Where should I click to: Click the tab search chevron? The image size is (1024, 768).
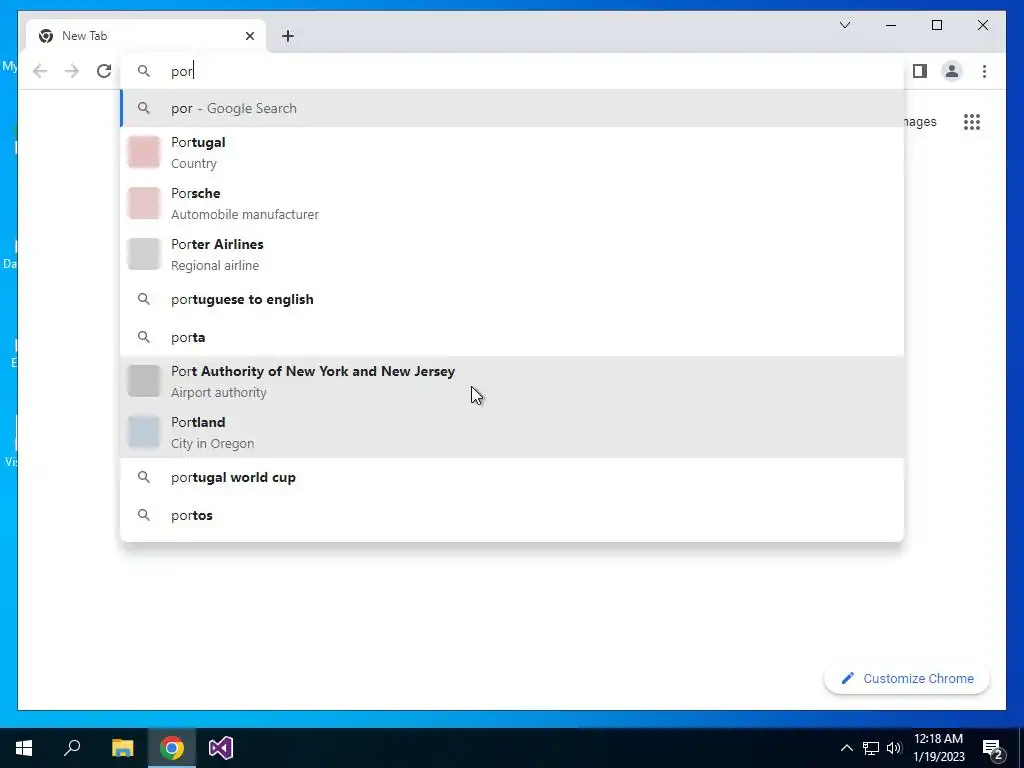844,25
